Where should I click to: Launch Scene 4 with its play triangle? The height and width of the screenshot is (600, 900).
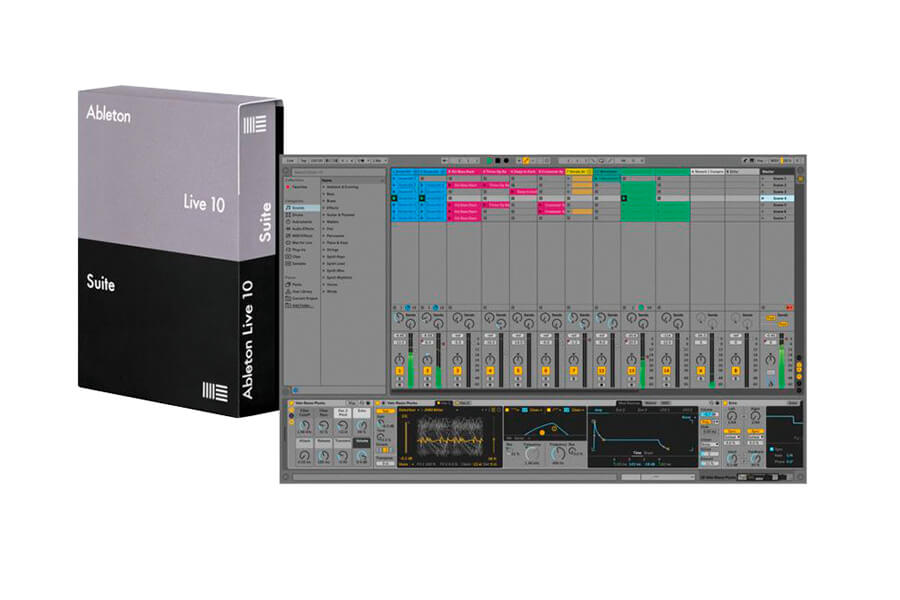tap(762, 198)
